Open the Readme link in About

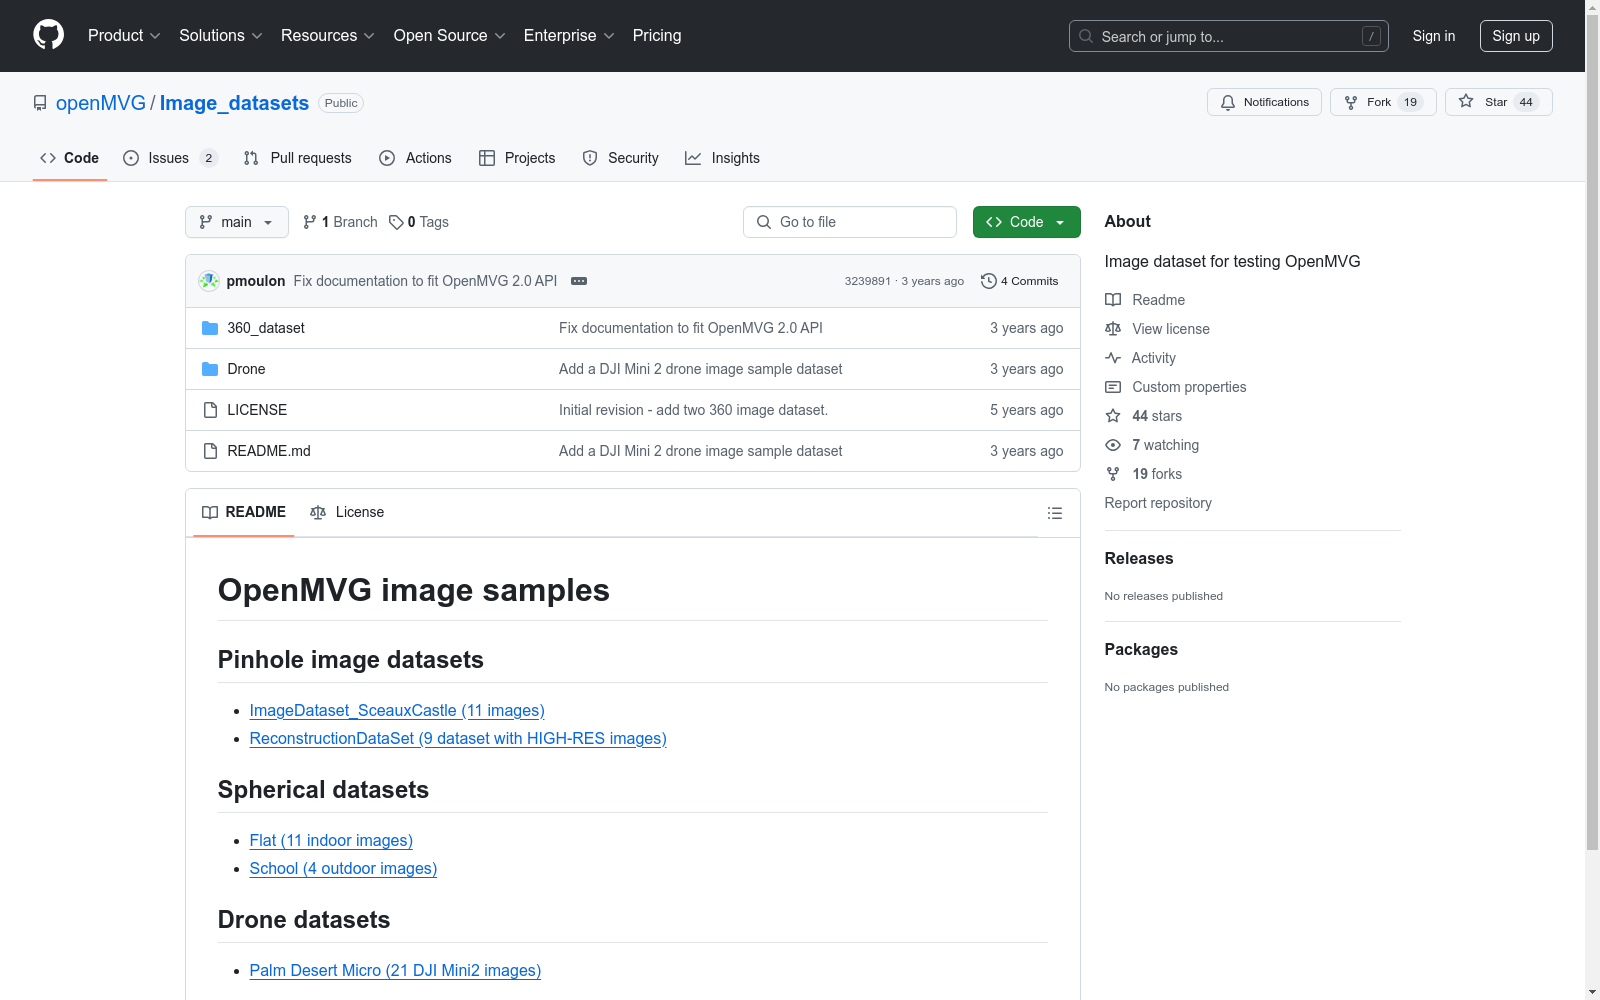coord(1145,300)
